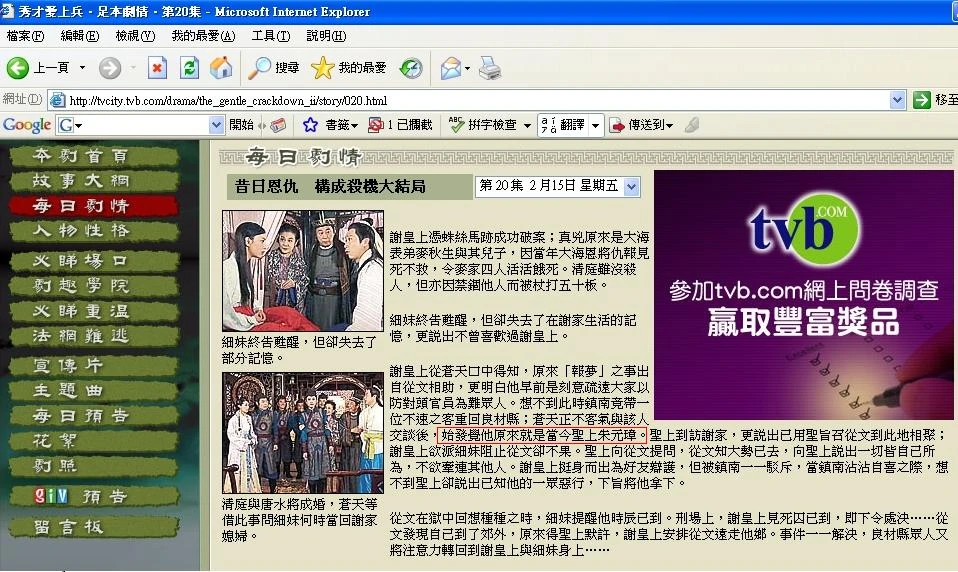Stop page loading with the red X icon

[157, 68]
